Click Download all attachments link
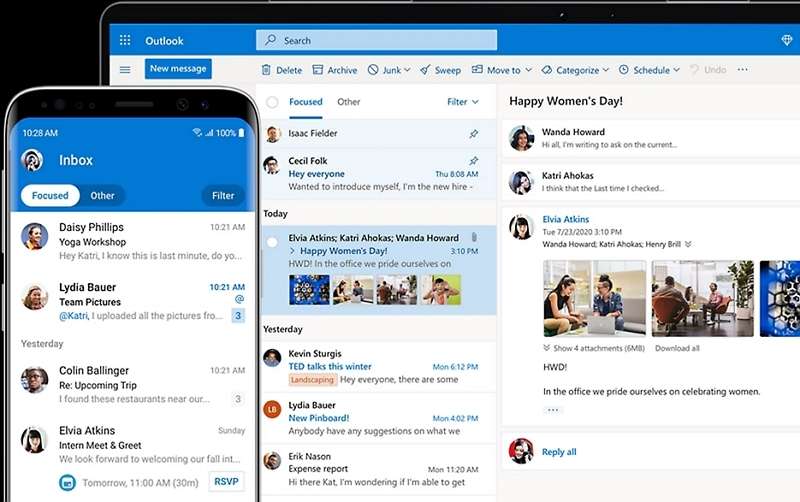This screenshot has height=502, width=800. click(x=677, y=348)
